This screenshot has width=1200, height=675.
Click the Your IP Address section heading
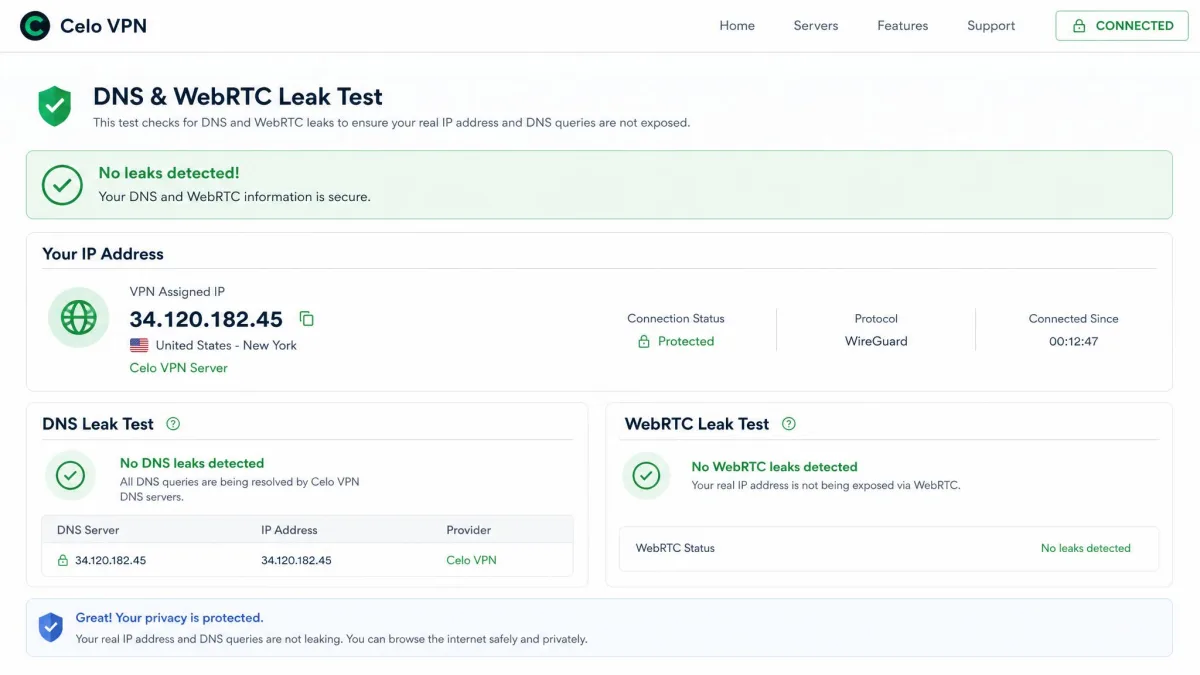point(103,254)
